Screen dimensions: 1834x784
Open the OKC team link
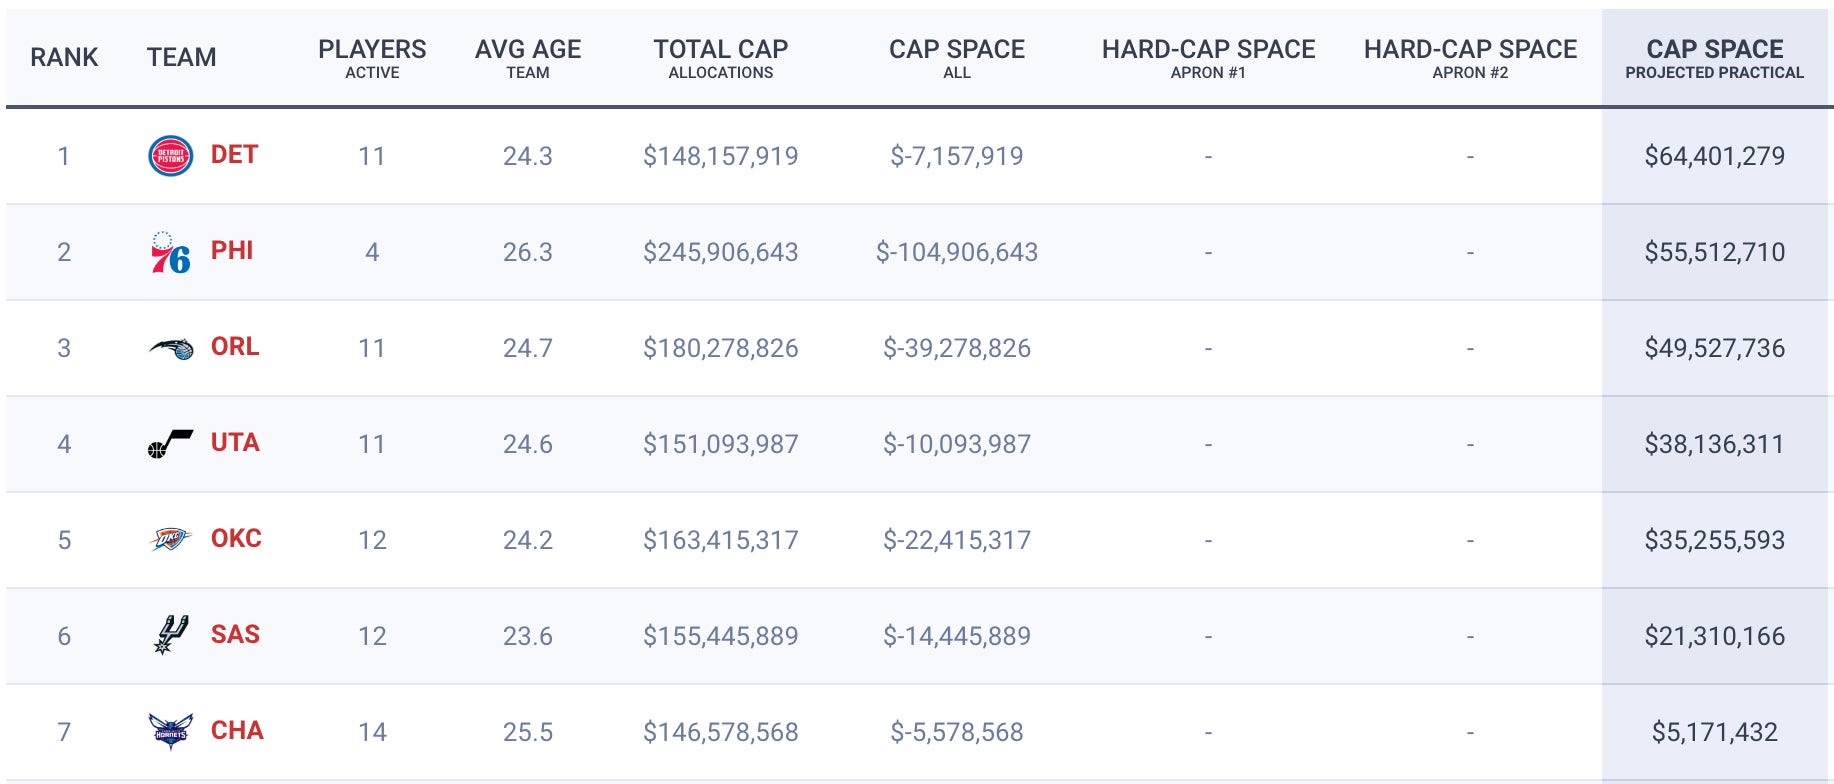(x=236, y=539)
